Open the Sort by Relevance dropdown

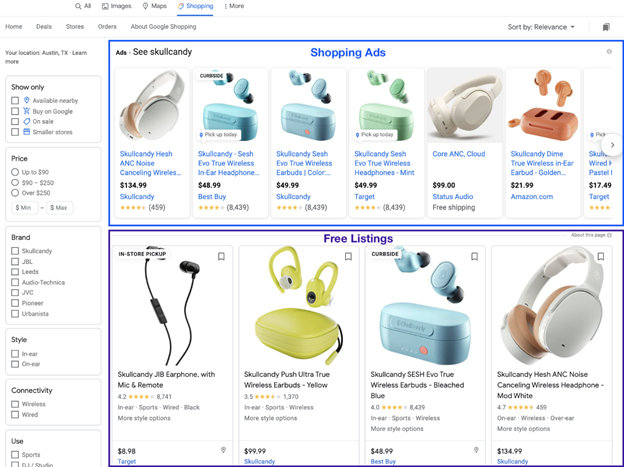(541, 27)
